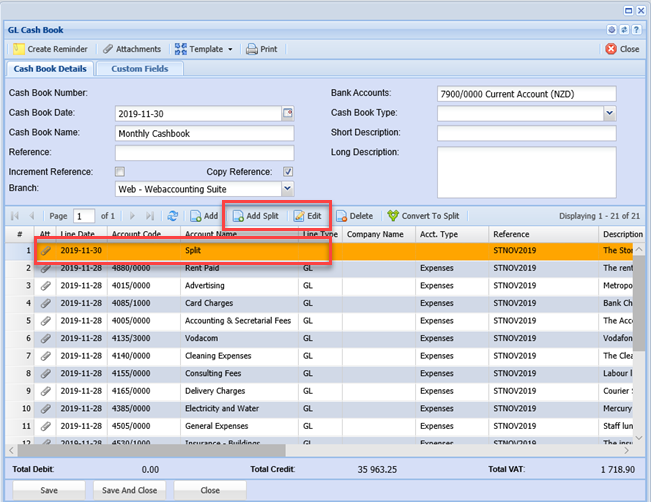Refresh the cash book grid

173,216
